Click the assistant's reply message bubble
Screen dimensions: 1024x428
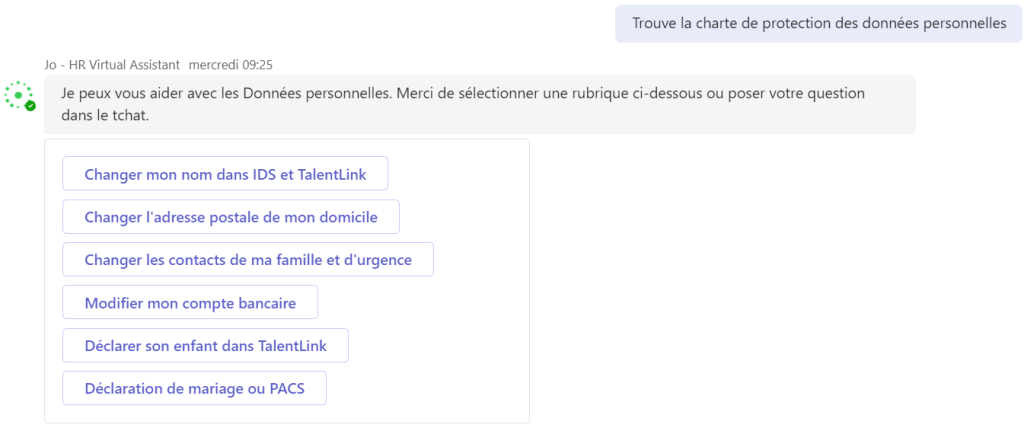pyautogui.click(x=480, y=104)
